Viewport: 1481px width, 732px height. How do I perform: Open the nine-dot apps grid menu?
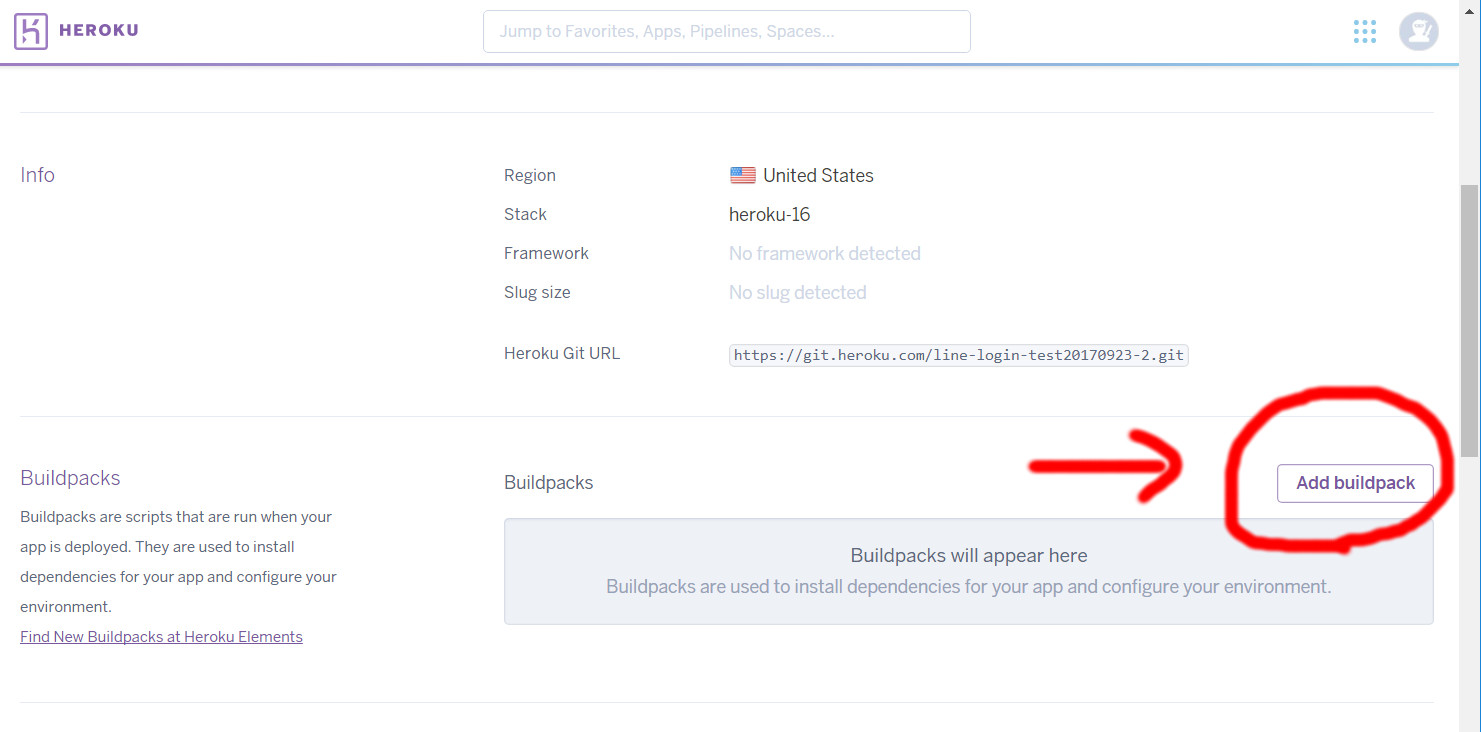point(1364,32)
